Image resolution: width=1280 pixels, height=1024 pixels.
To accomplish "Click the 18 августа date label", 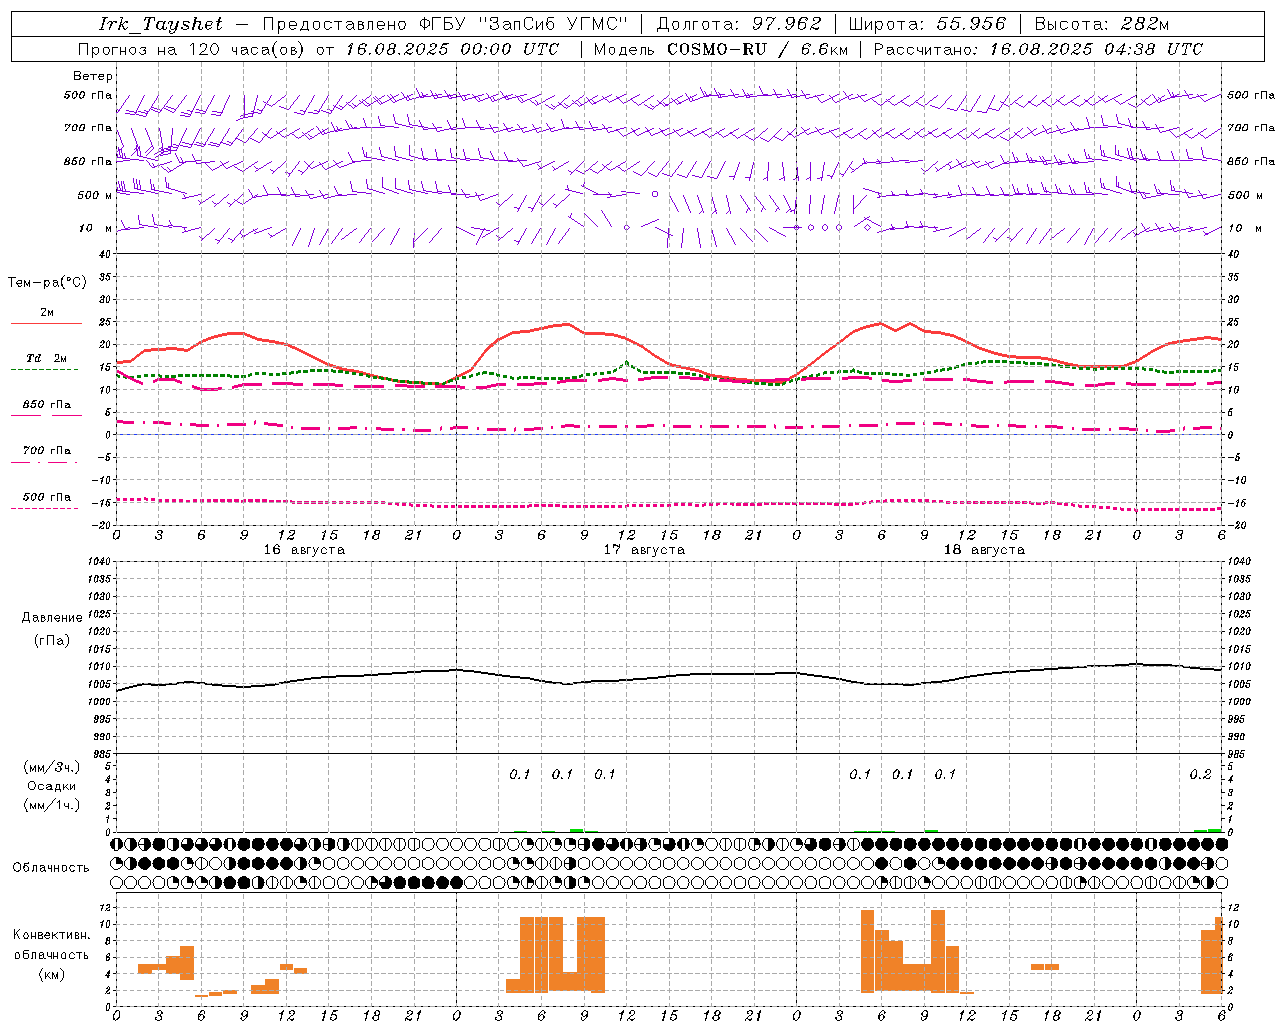I will click(x=984, y=550).
